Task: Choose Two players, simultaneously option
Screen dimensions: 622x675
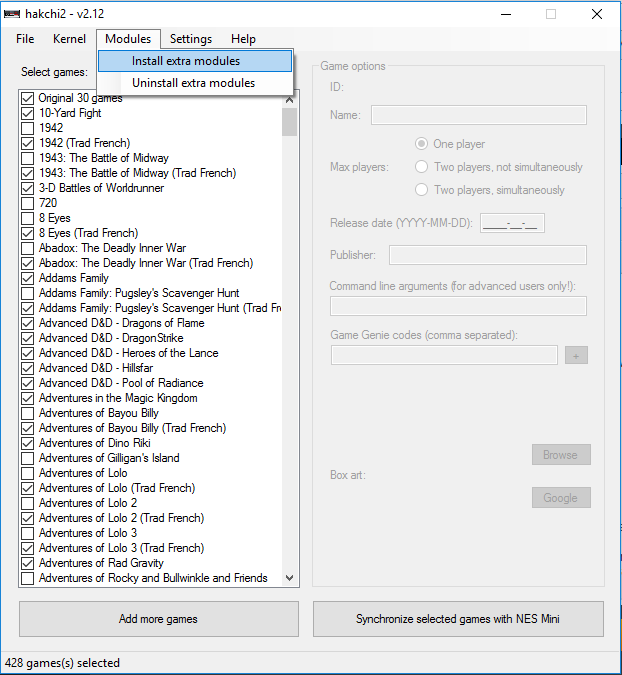Action: click(421, 190)
